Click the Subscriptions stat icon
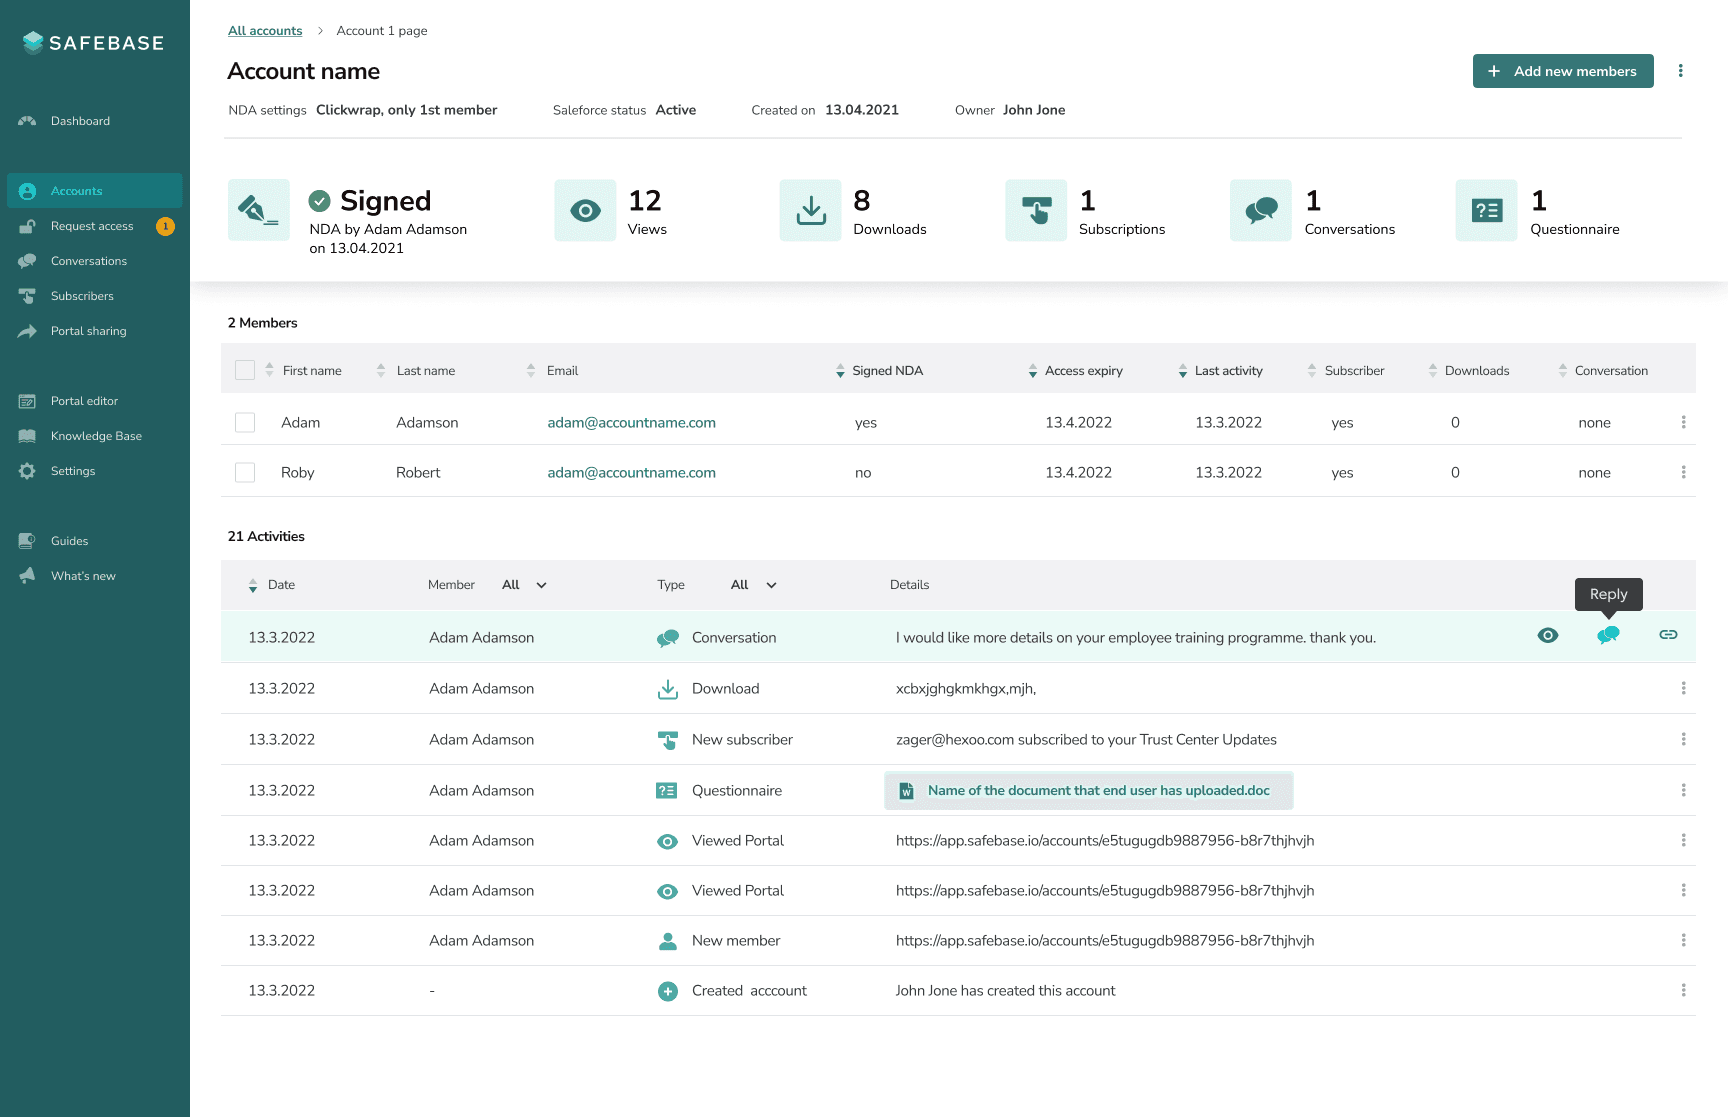This screenshot has width=1728, height=1117. (1036, 210)
